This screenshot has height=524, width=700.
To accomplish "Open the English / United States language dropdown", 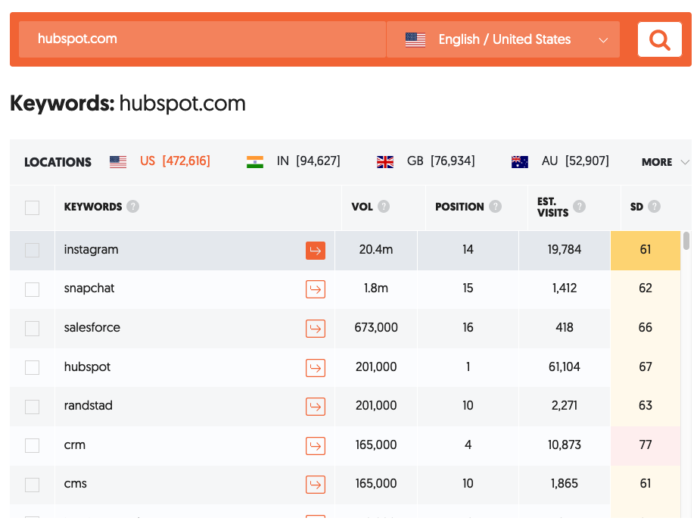I will coord(503,39).
